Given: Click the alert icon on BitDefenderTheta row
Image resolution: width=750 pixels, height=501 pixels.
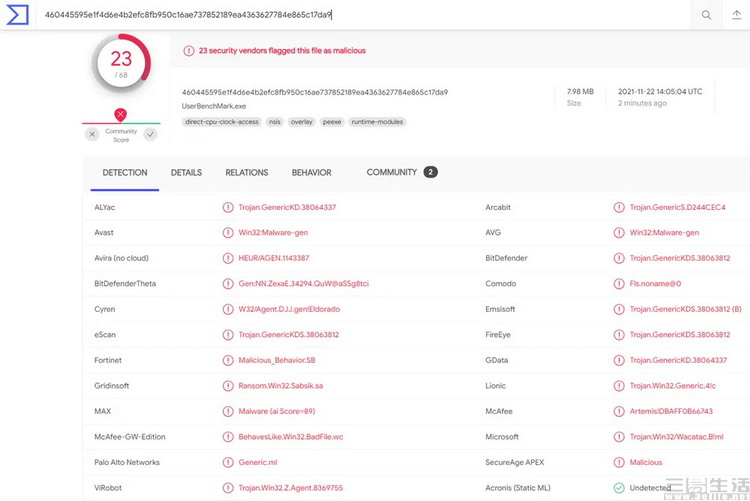Looking at the screenshot, I should pyautogui.click(x=228, y=284).
